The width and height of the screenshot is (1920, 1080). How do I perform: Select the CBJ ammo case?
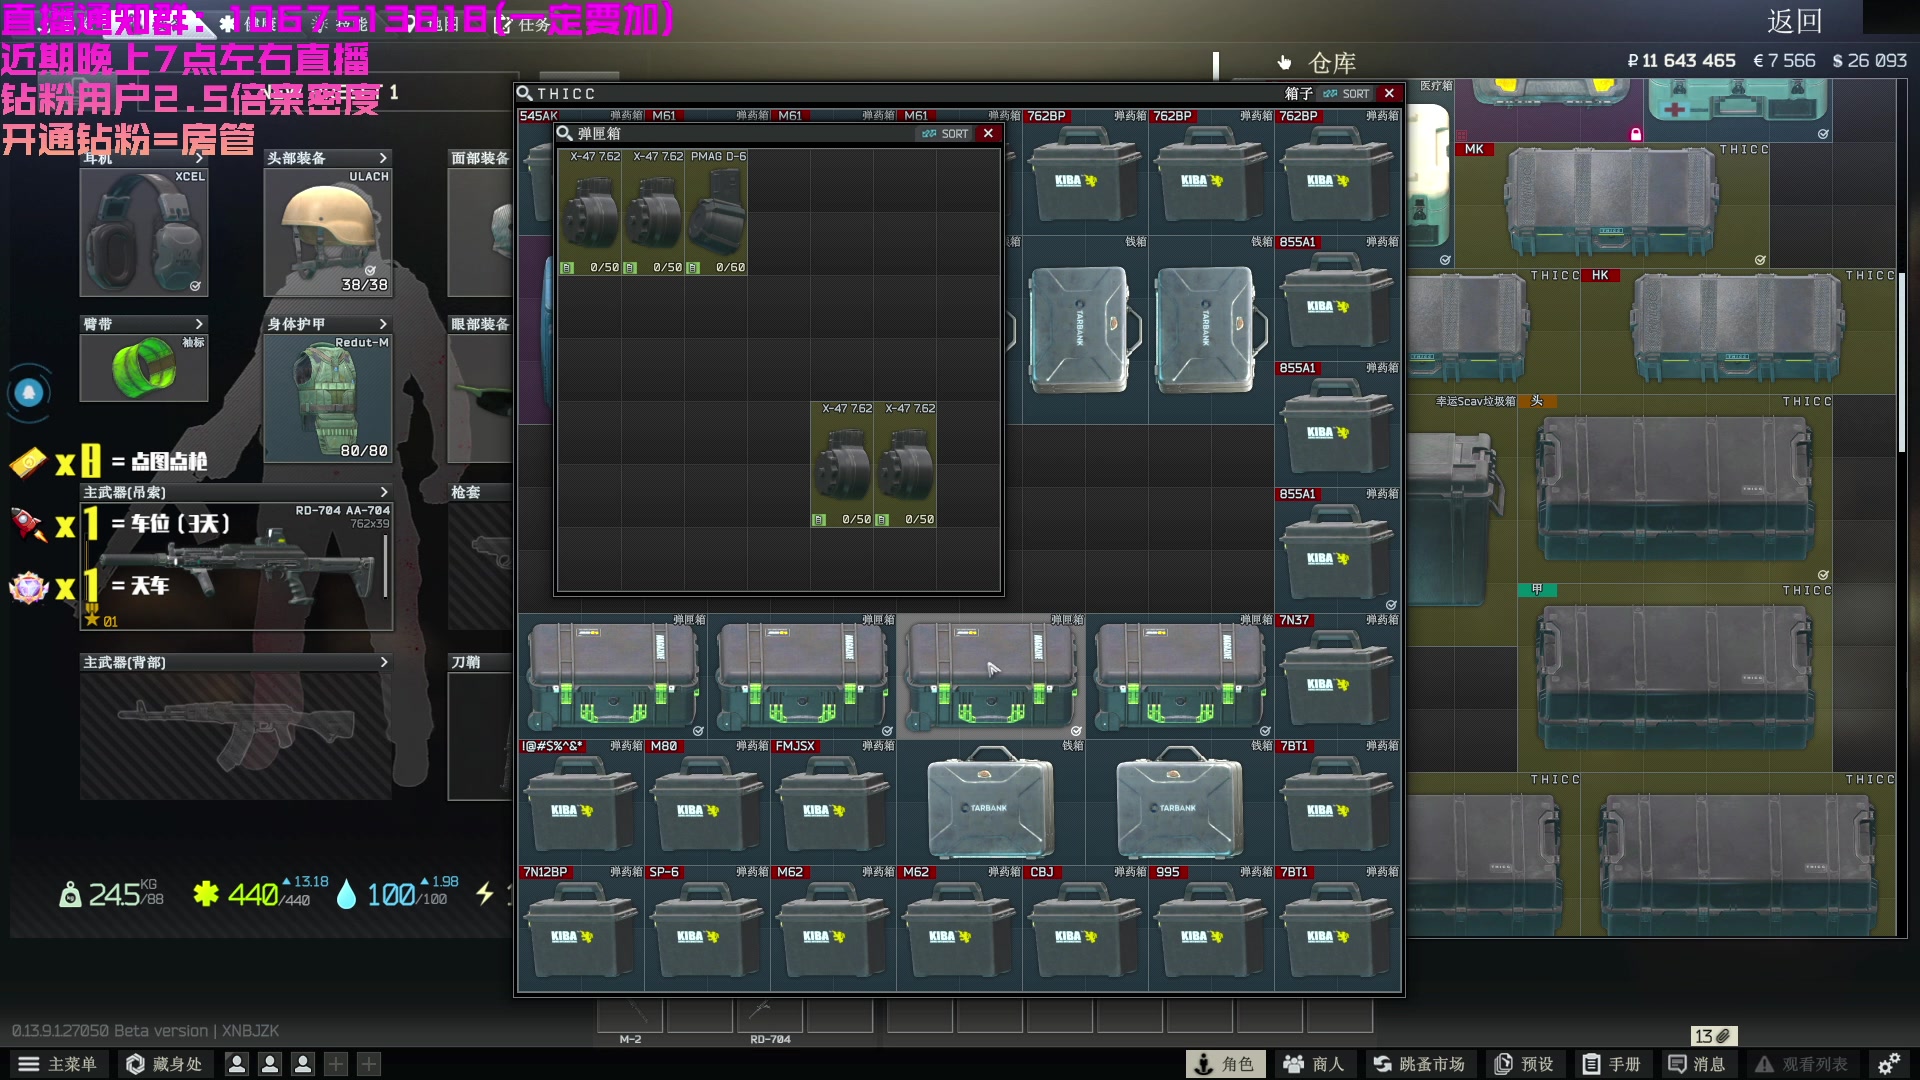[x=1085, y=929]
